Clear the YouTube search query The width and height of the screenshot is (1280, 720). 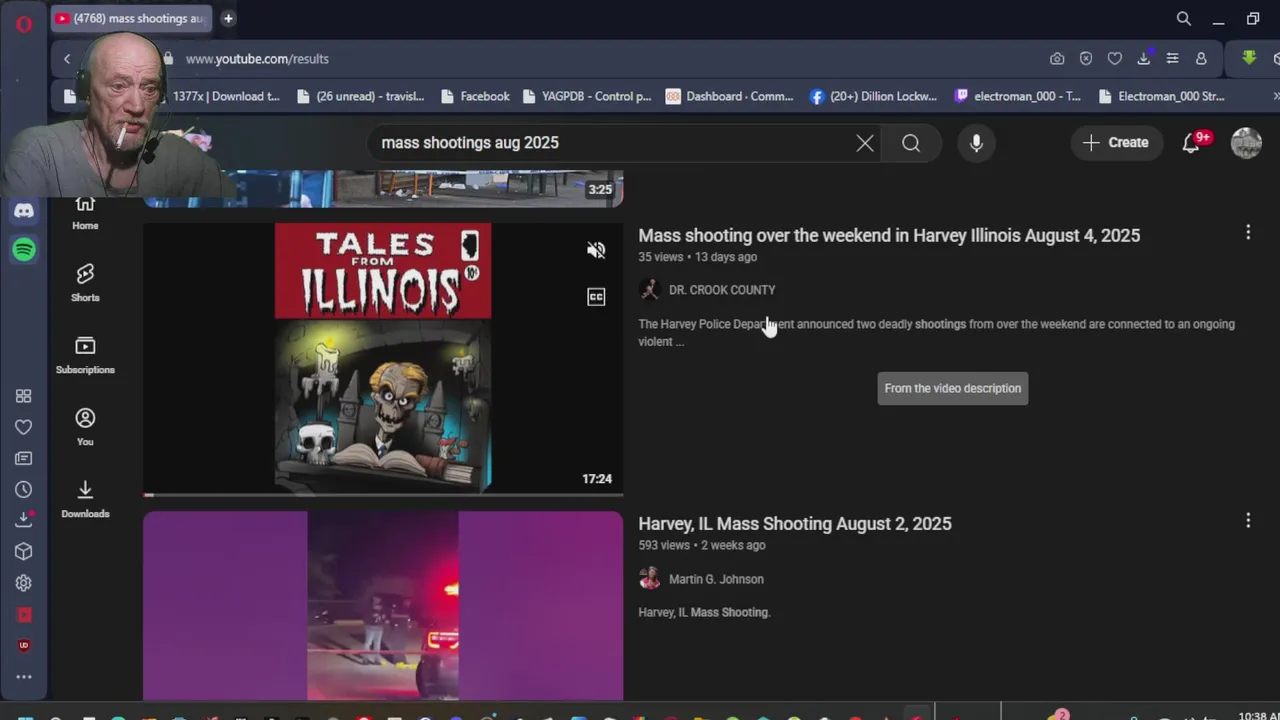(865, 143)
